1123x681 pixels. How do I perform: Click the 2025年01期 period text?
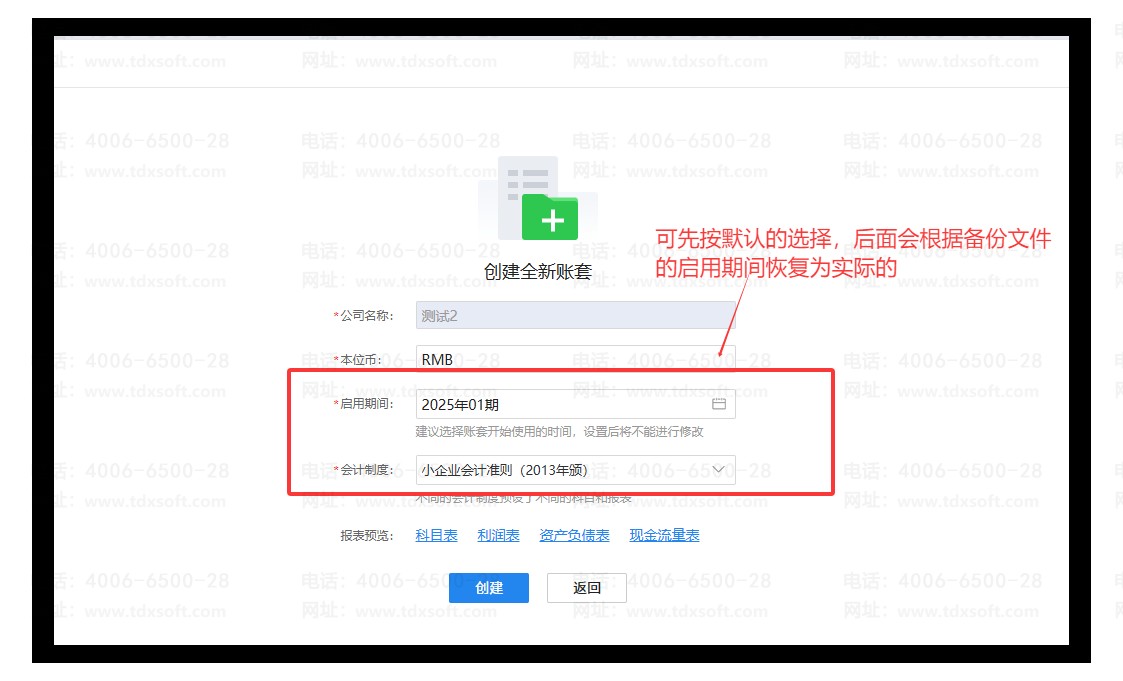click(x=460, y=404)
